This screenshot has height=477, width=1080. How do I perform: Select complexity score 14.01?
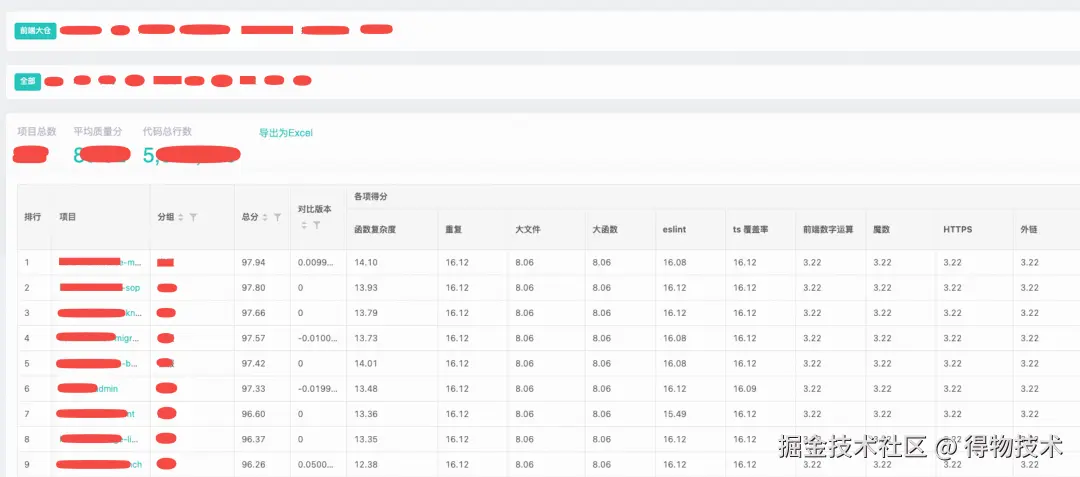pos(366,363)
